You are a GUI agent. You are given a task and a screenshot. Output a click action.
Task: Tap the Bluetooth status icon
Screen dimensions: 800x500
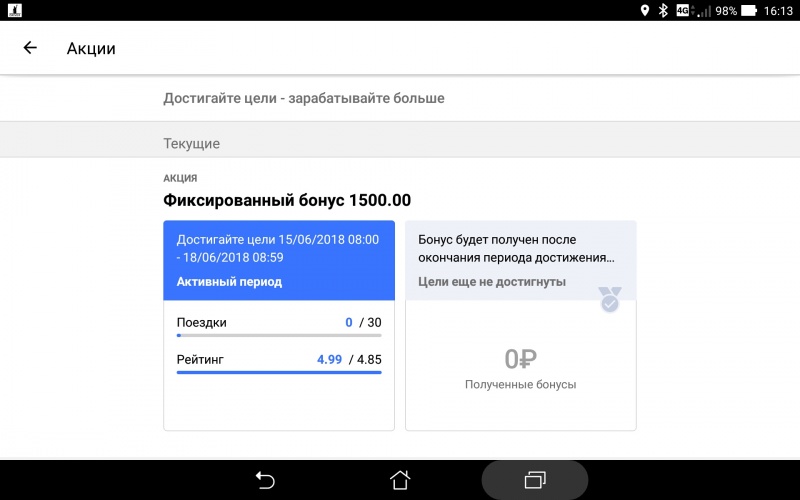click(663, 10)
